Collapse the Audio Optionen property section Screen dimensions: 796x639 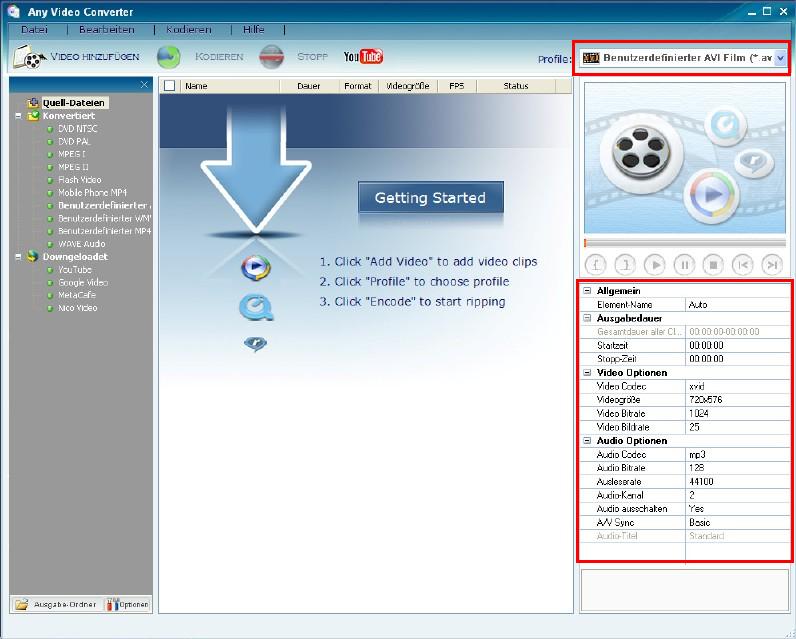coord(587,441)
